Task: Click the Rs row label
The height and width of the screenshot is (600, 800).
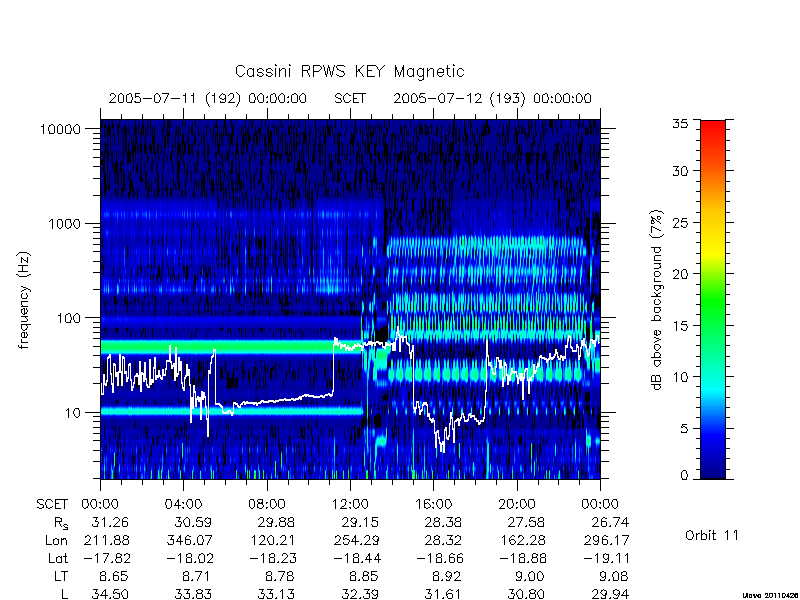Action: point(61,523)
